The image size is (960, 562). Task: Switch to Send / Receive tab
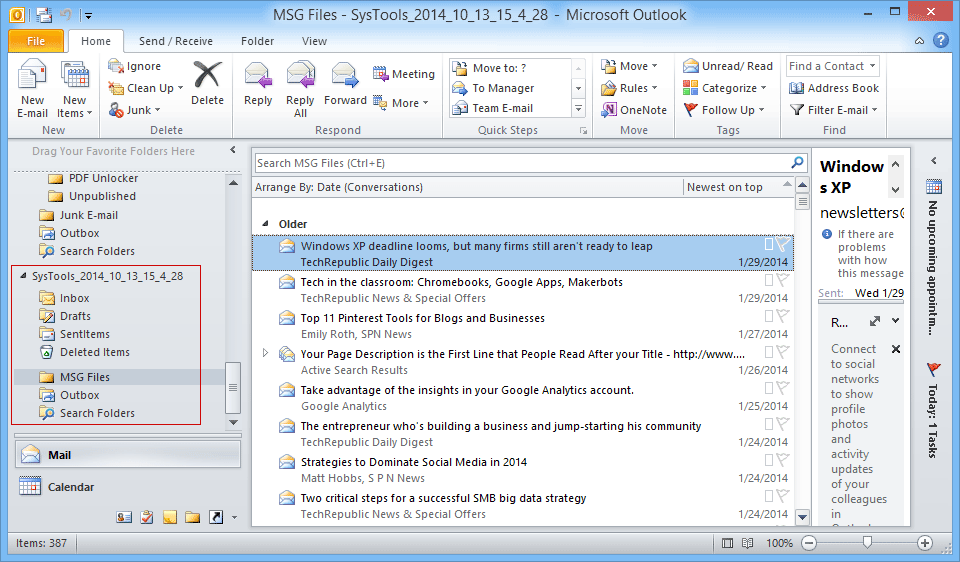[176, 41]
